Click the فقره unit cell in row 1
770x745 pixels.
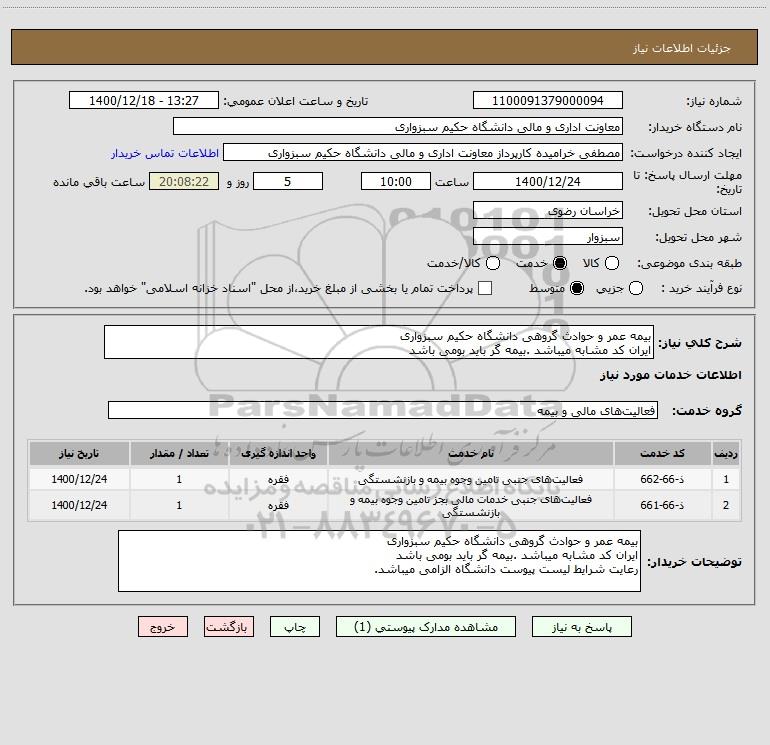click(278, 479)
